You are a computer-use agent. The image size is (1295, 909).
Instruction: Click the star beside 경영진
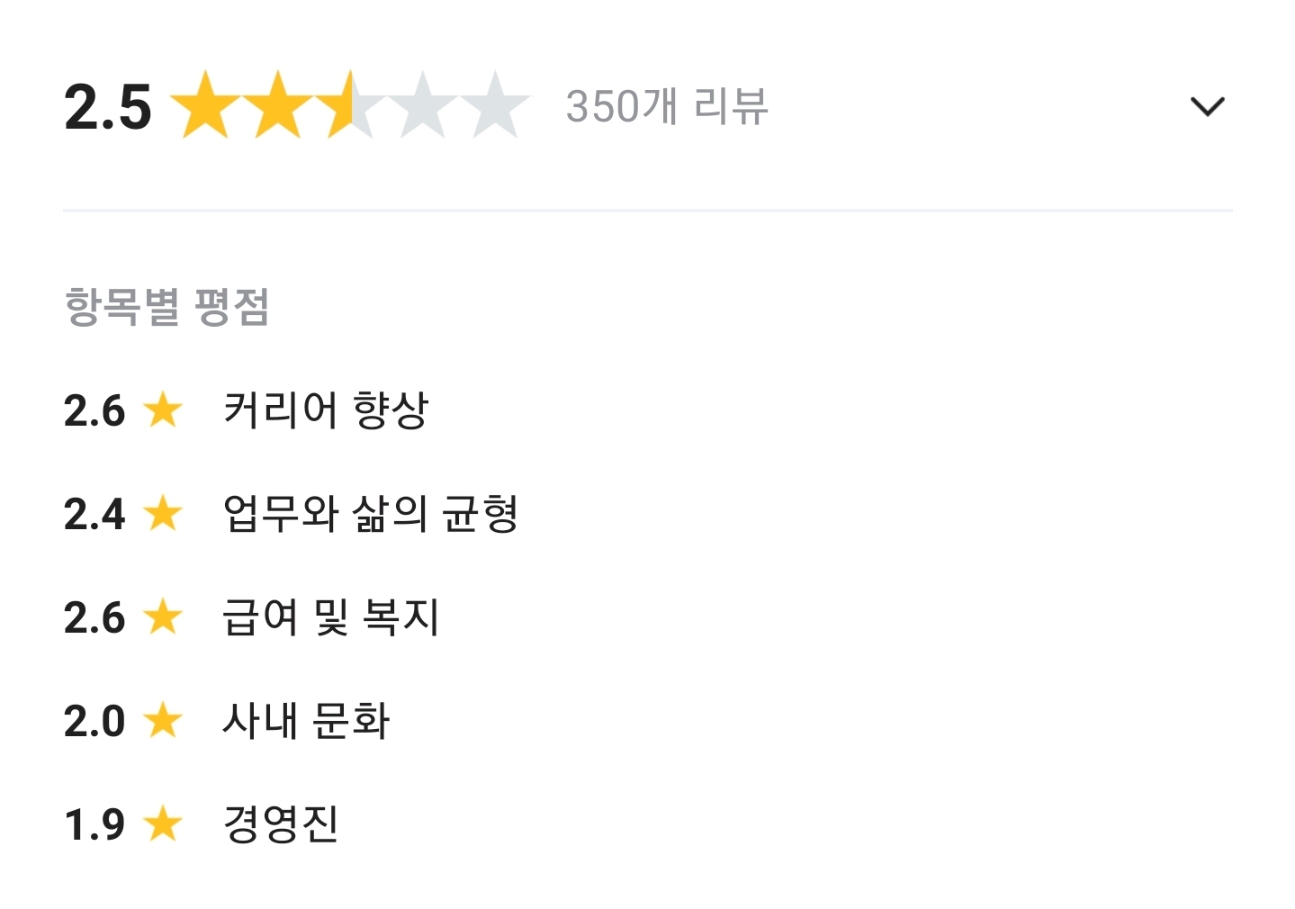pos(162,825)
